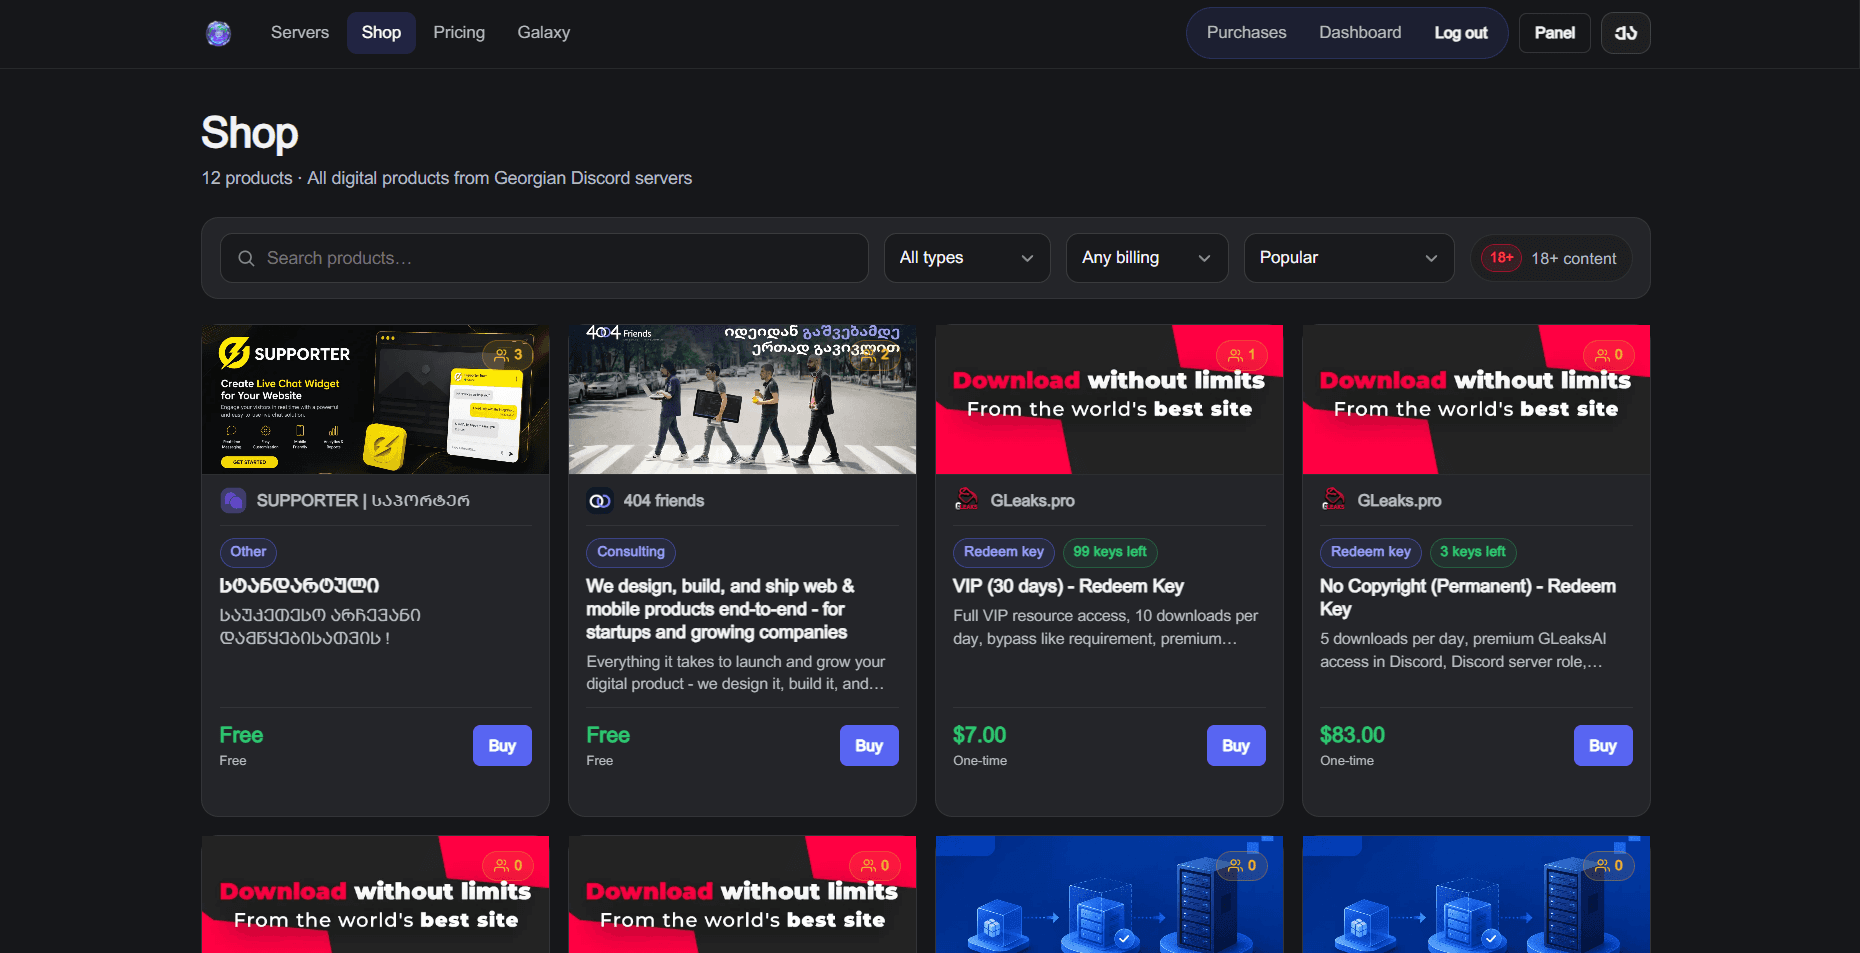Switch language with the Georgian toggle
Viewport: 1860px width, 953px height.
[x=1626, y=33]
